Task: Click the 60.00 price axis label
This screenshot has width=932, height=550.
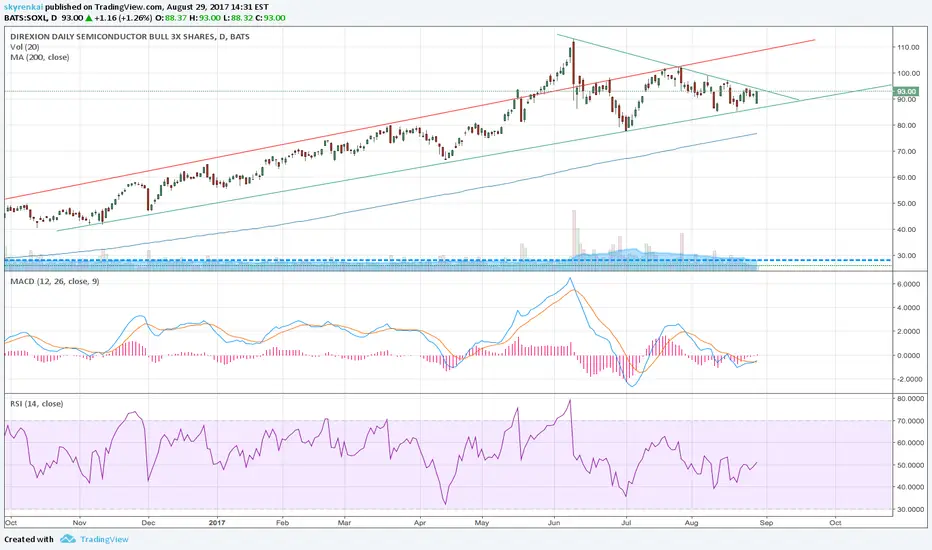Action: click(x=906, y=178)
